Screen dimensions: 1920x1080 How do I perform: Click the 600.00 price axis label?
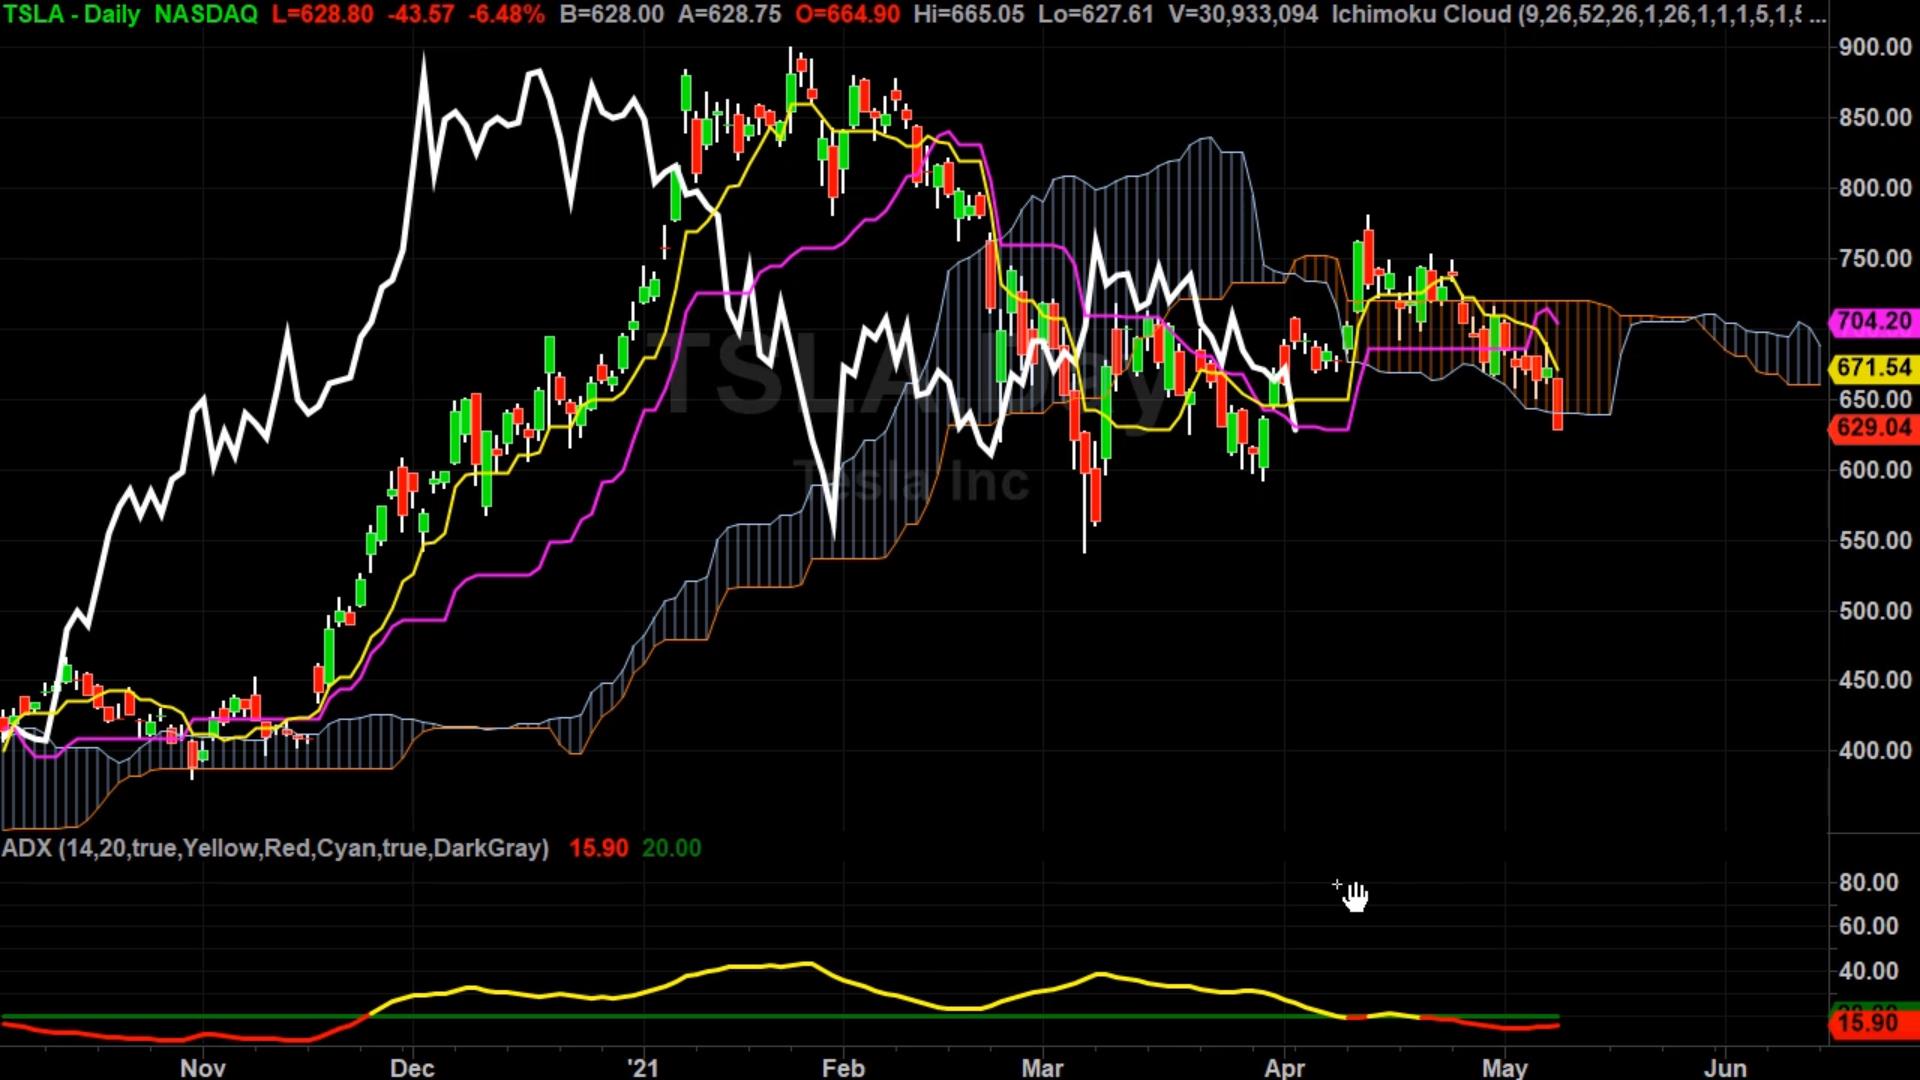(1875, 469)
